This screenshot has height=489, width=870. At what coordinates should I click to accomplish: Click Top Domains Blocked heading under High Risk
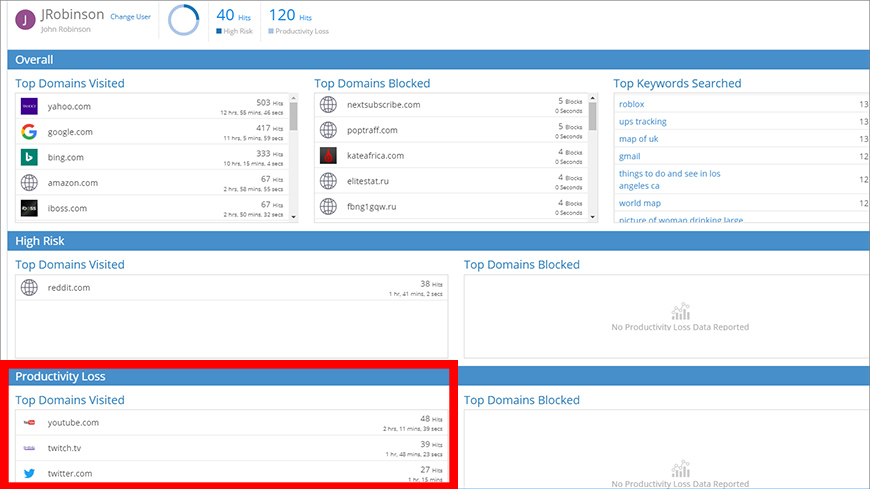tap(522, 265)
